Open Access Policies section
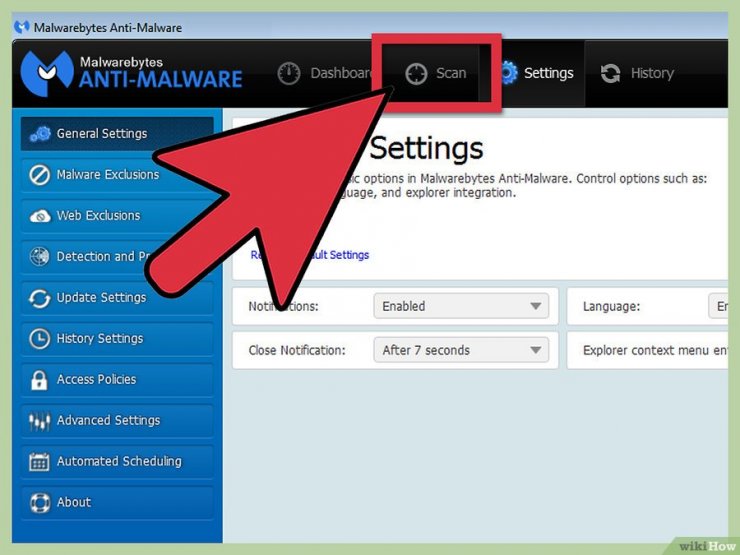 click(x=117, y=379)
